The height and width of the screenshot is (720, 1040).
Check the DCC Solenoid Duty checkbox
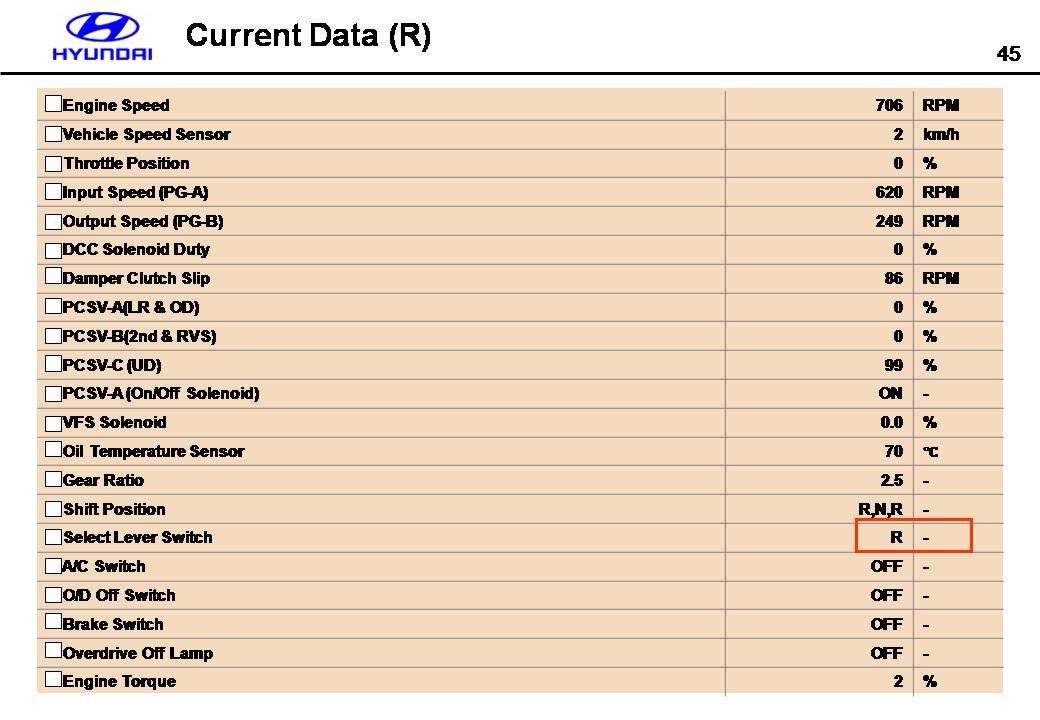(53, 248)
